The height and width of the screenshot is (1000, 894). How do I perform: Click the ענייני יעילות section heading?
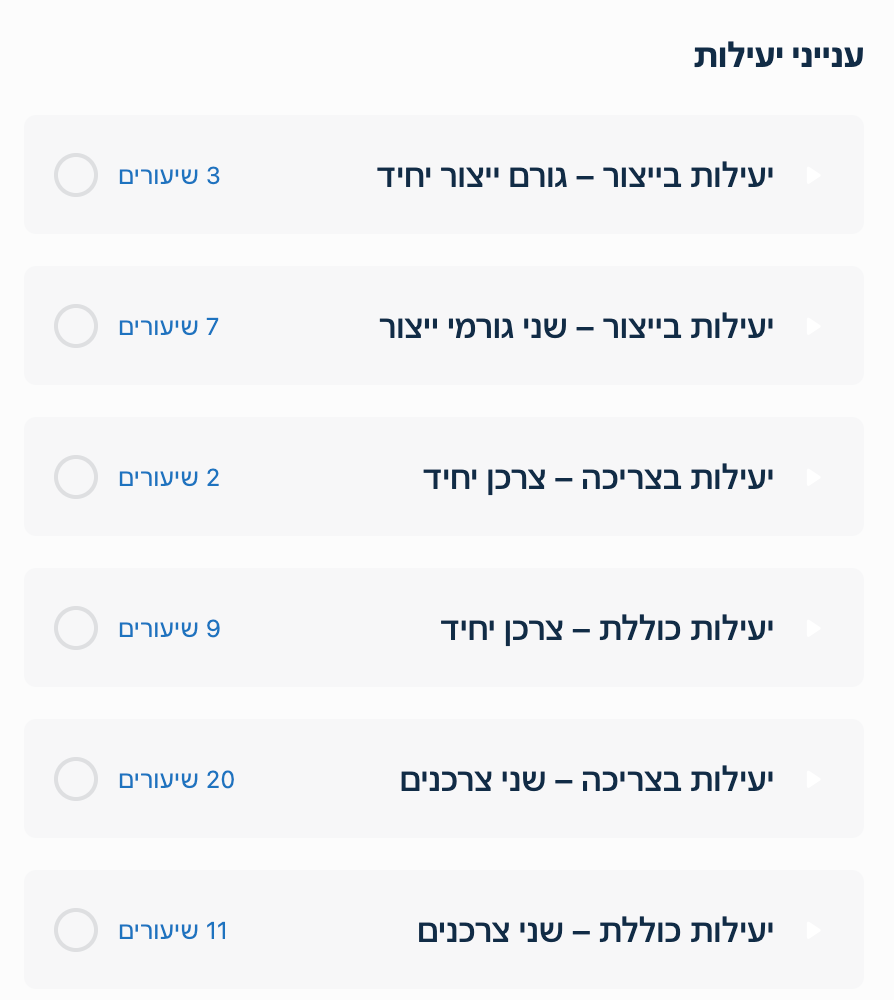pyautogui.click(x=779, y=55)
